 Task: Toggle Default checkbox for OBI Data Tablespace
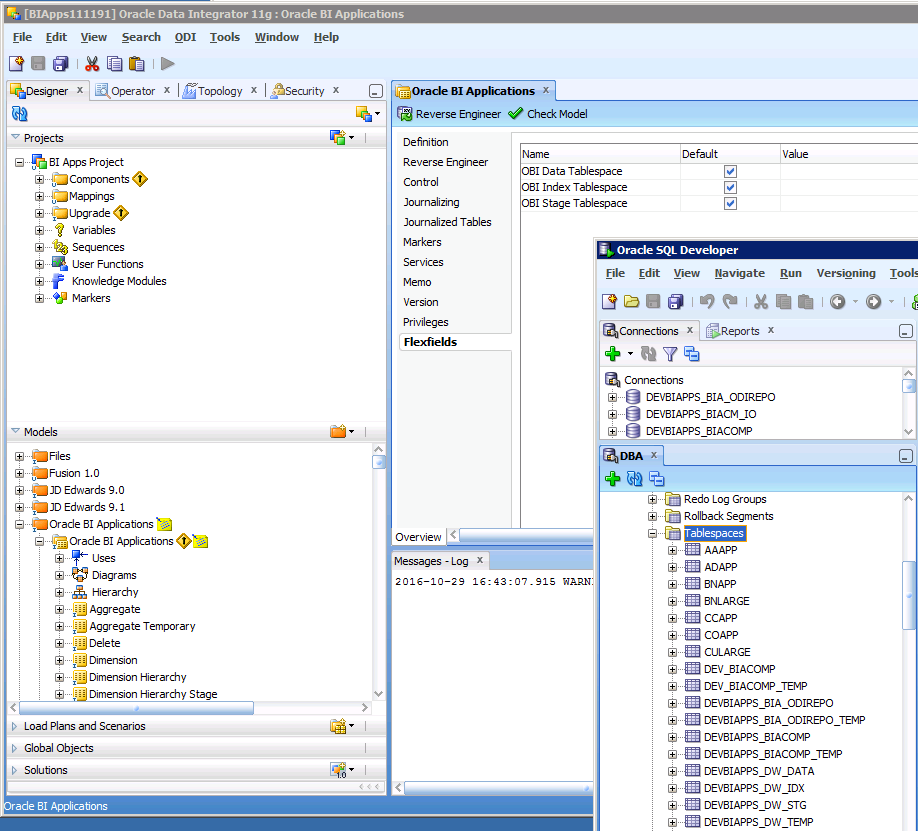730,171
